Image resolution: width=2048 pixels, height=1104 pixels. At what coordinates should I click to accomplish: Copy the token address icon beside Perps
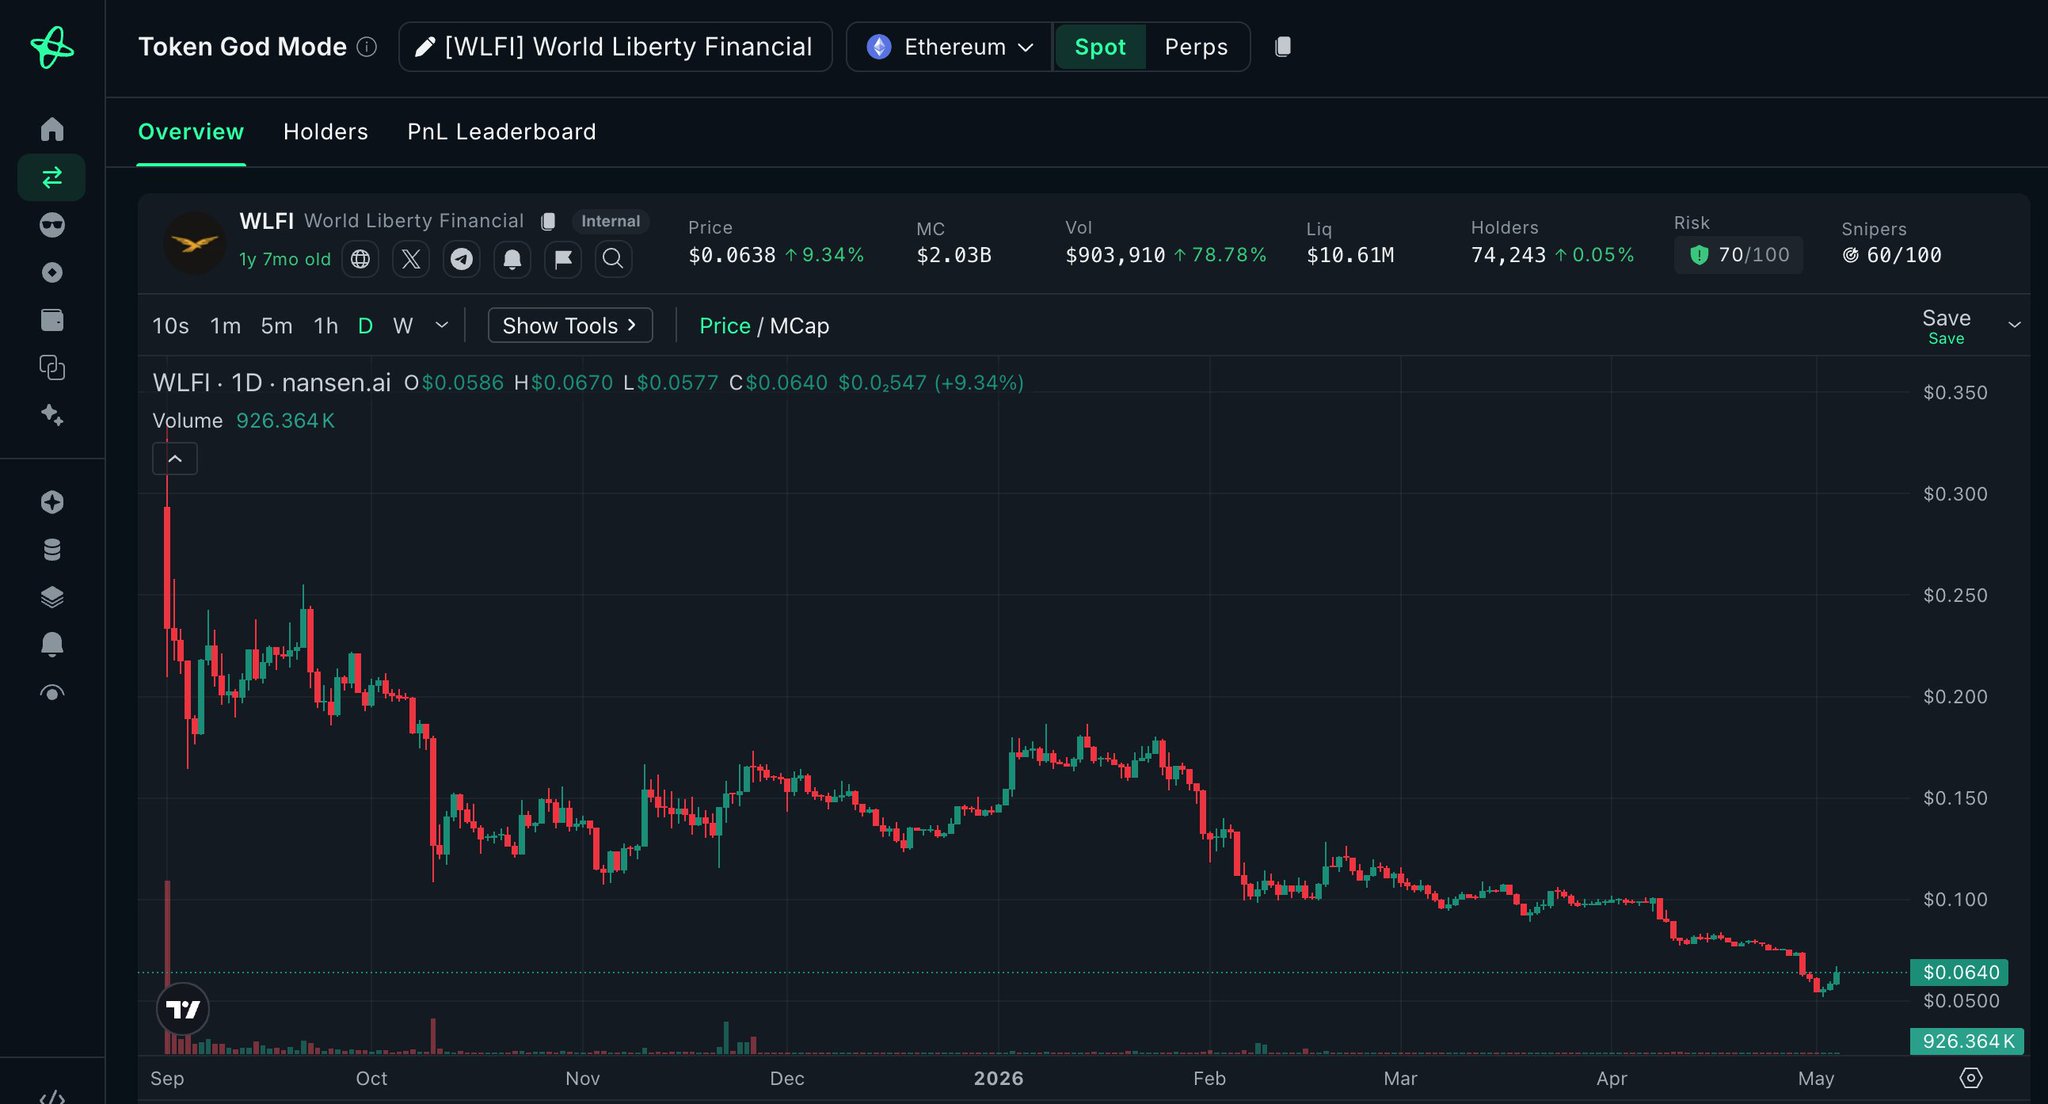(x=1283, y=47)
